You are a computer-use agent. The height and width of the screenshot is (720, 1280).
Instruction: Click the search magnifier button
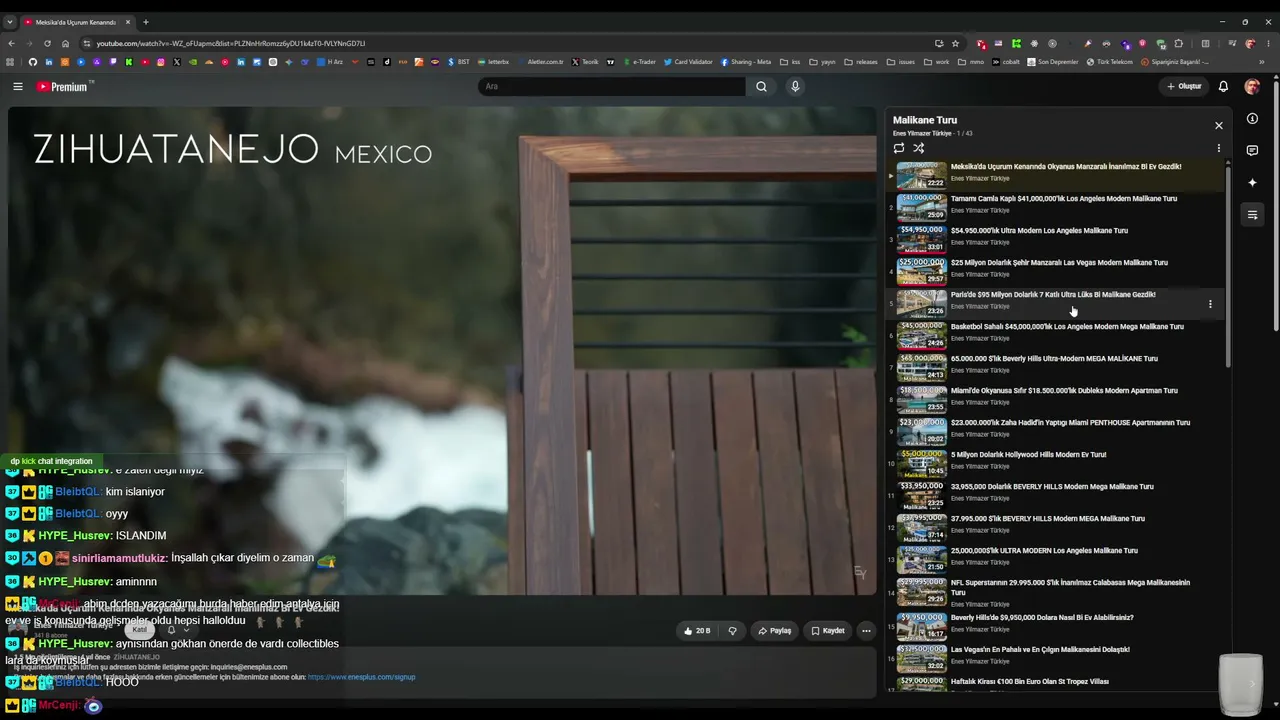tap(761, 86)
